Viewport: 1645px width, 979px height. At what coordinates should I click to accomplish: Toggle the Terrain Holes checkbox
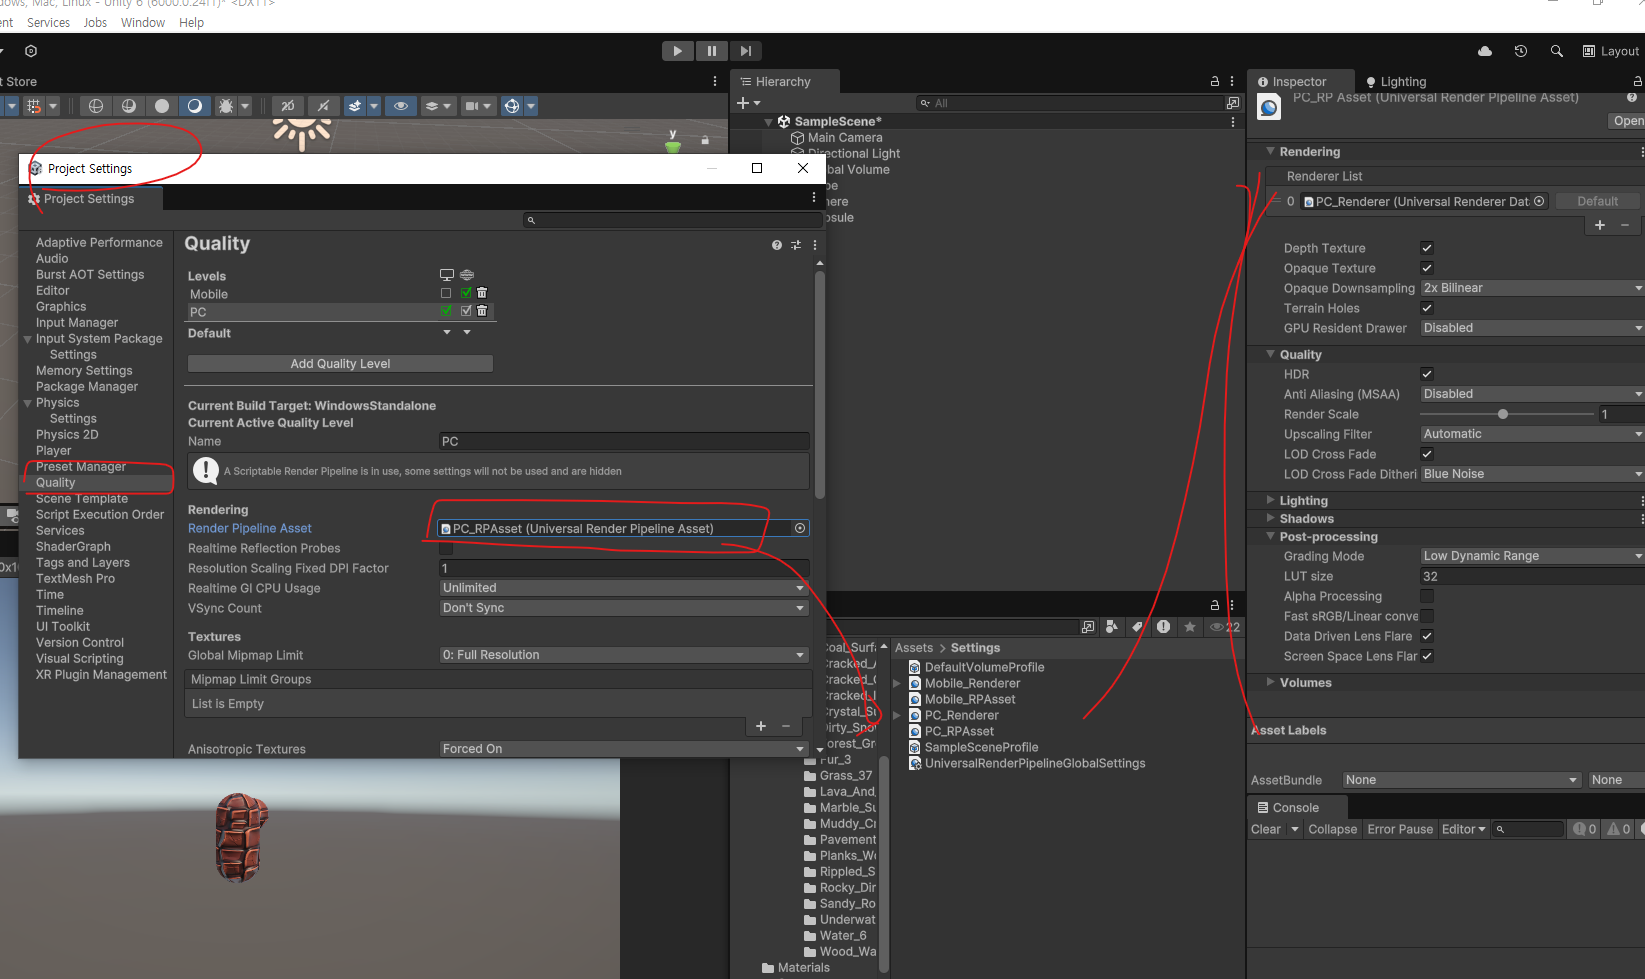point(1427,308)
